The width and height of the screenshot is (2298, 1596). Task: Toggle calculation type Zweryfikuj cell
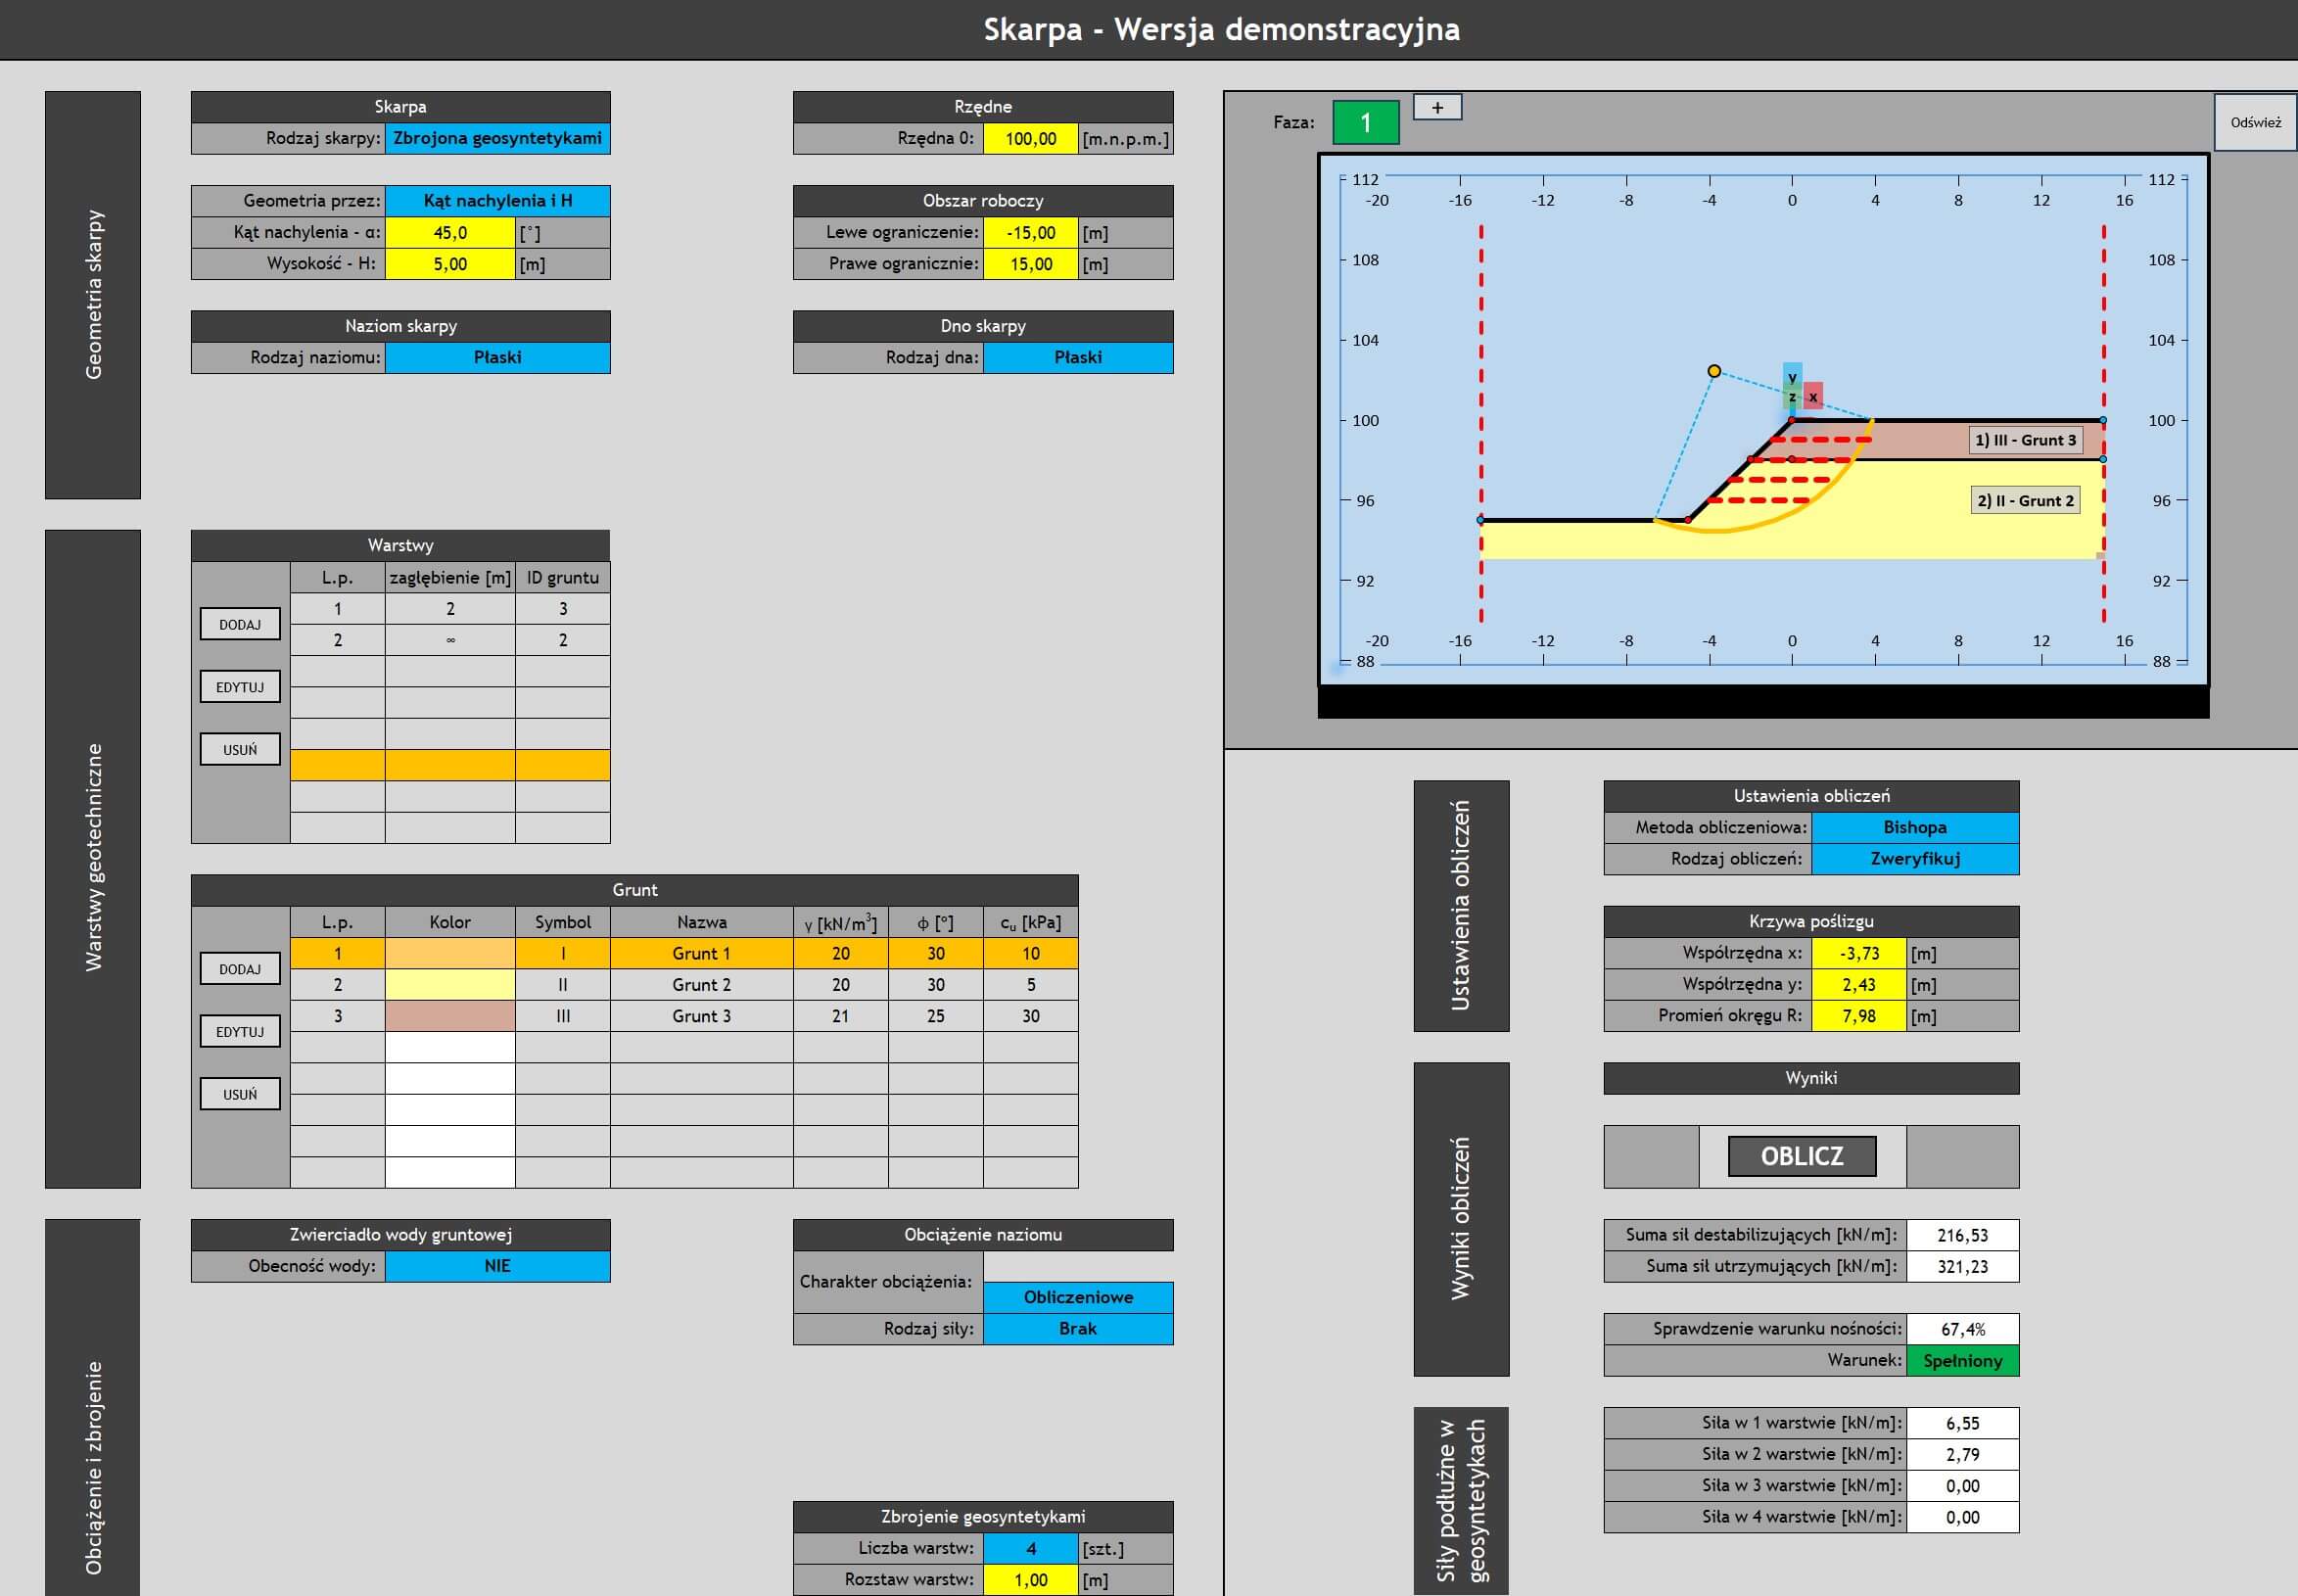pos(1914,858)
